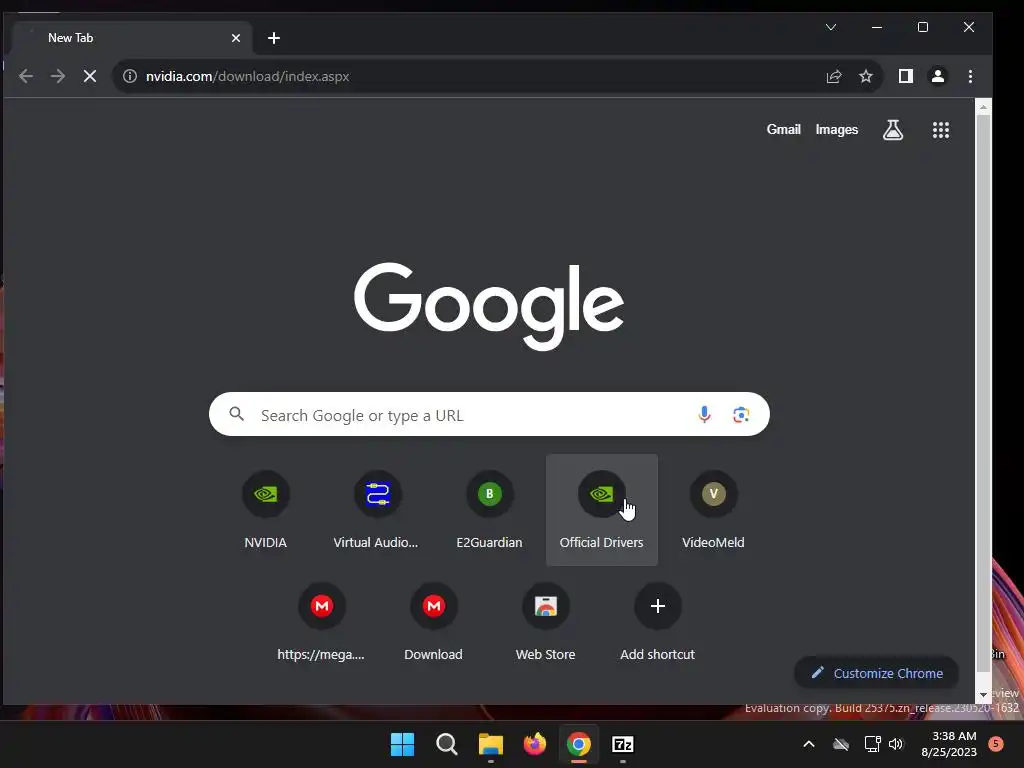
Task: Select the New Tab tab
Action: (x=131, y=39)
